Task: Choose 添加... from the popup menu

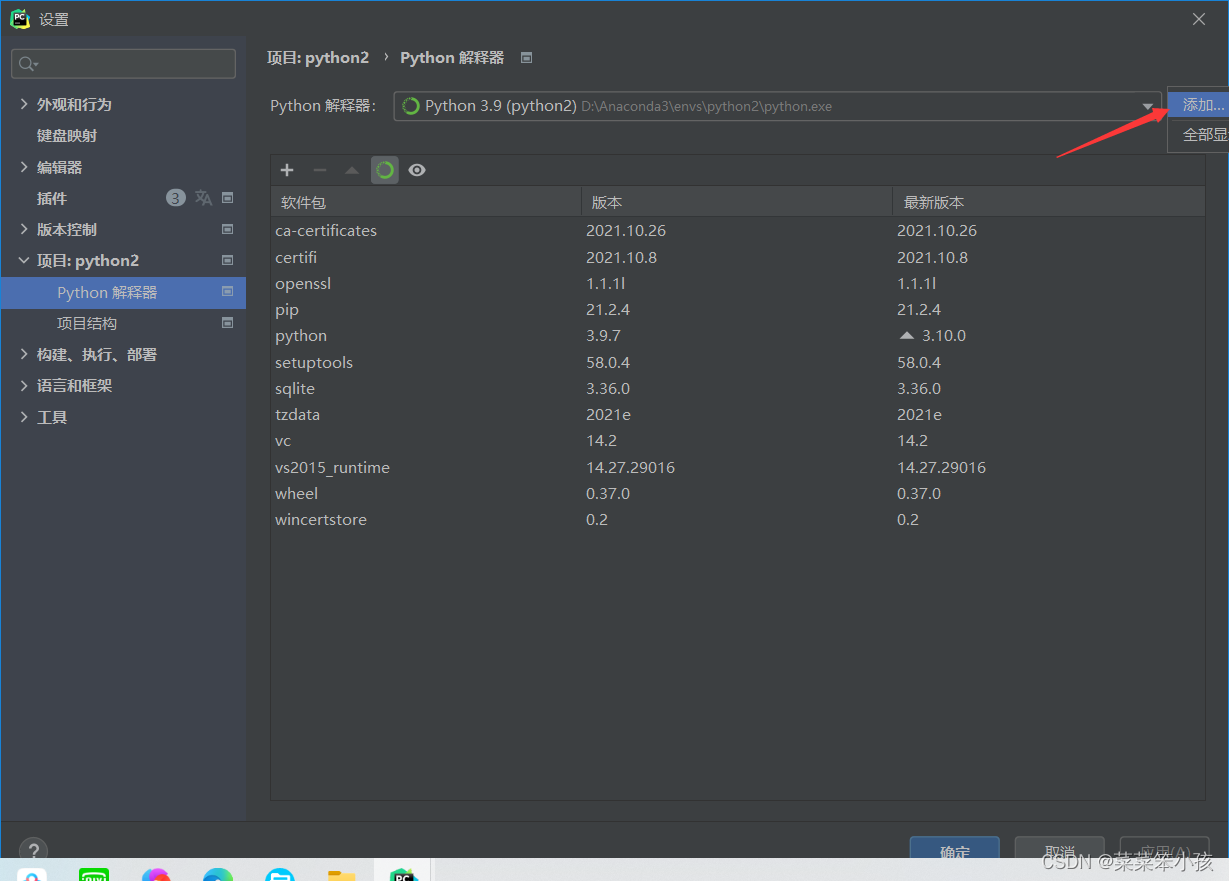Action: 1198,105
